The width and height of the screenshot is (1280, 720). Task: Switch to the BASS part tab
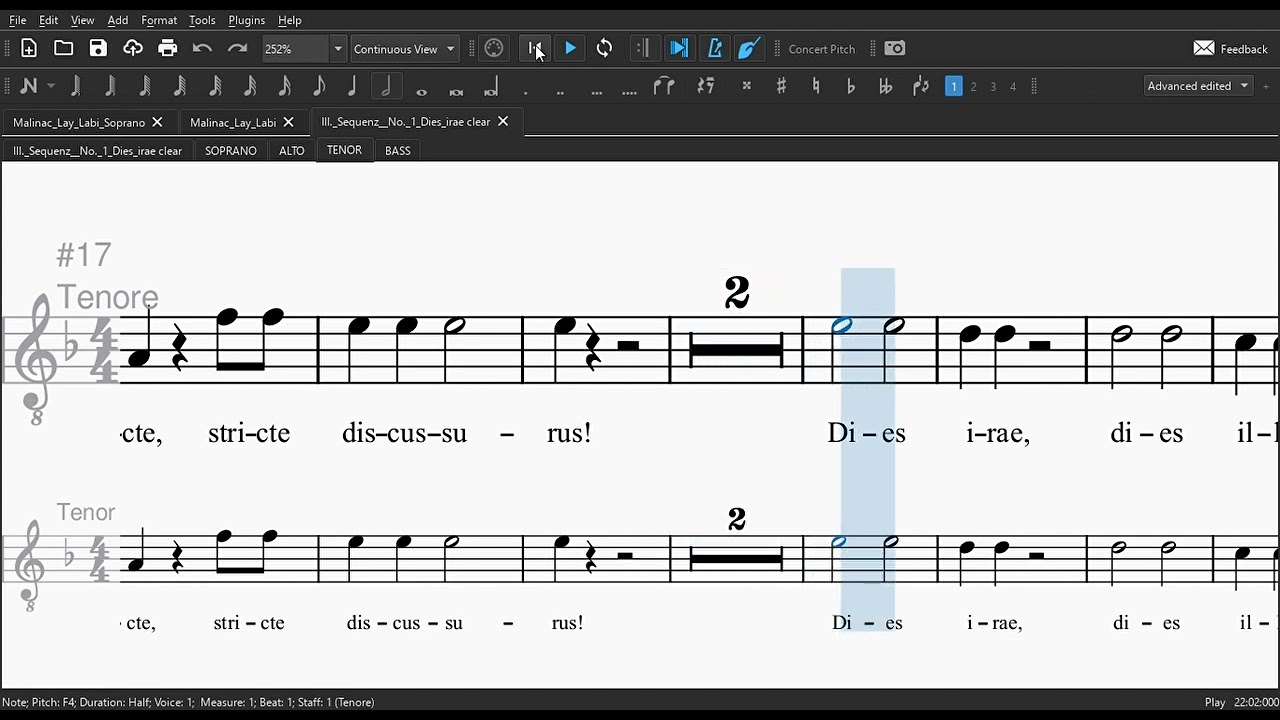click(x=398, y=151)
